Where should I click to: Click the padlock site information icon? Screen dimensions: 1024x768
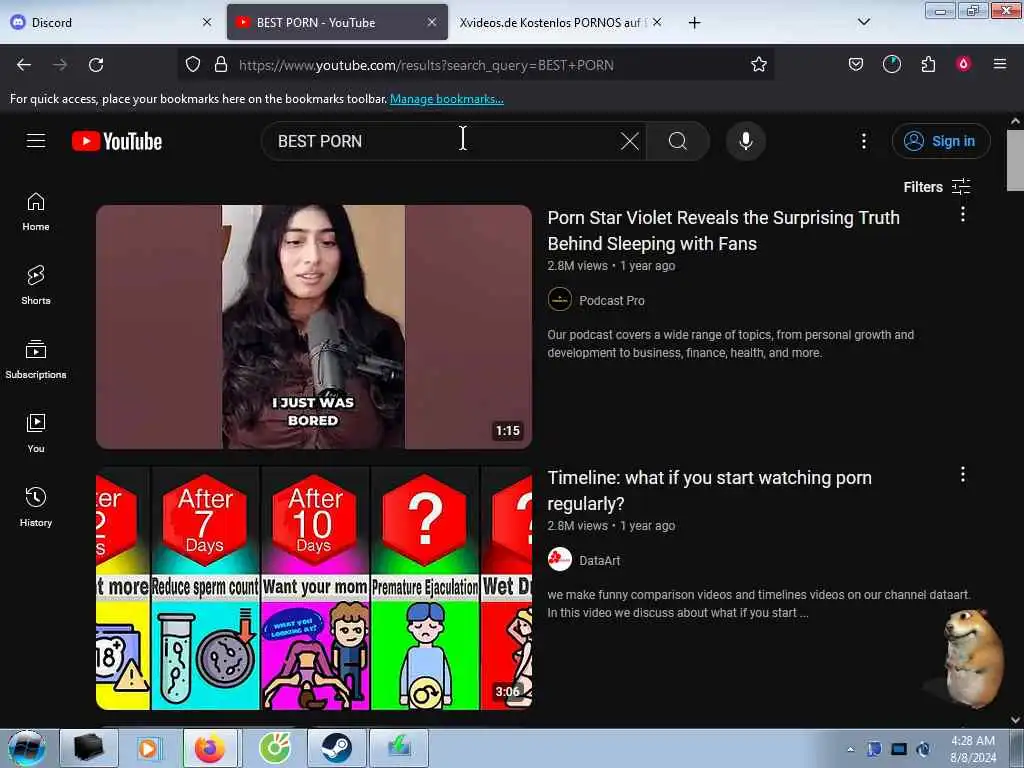tap(221, 65)
